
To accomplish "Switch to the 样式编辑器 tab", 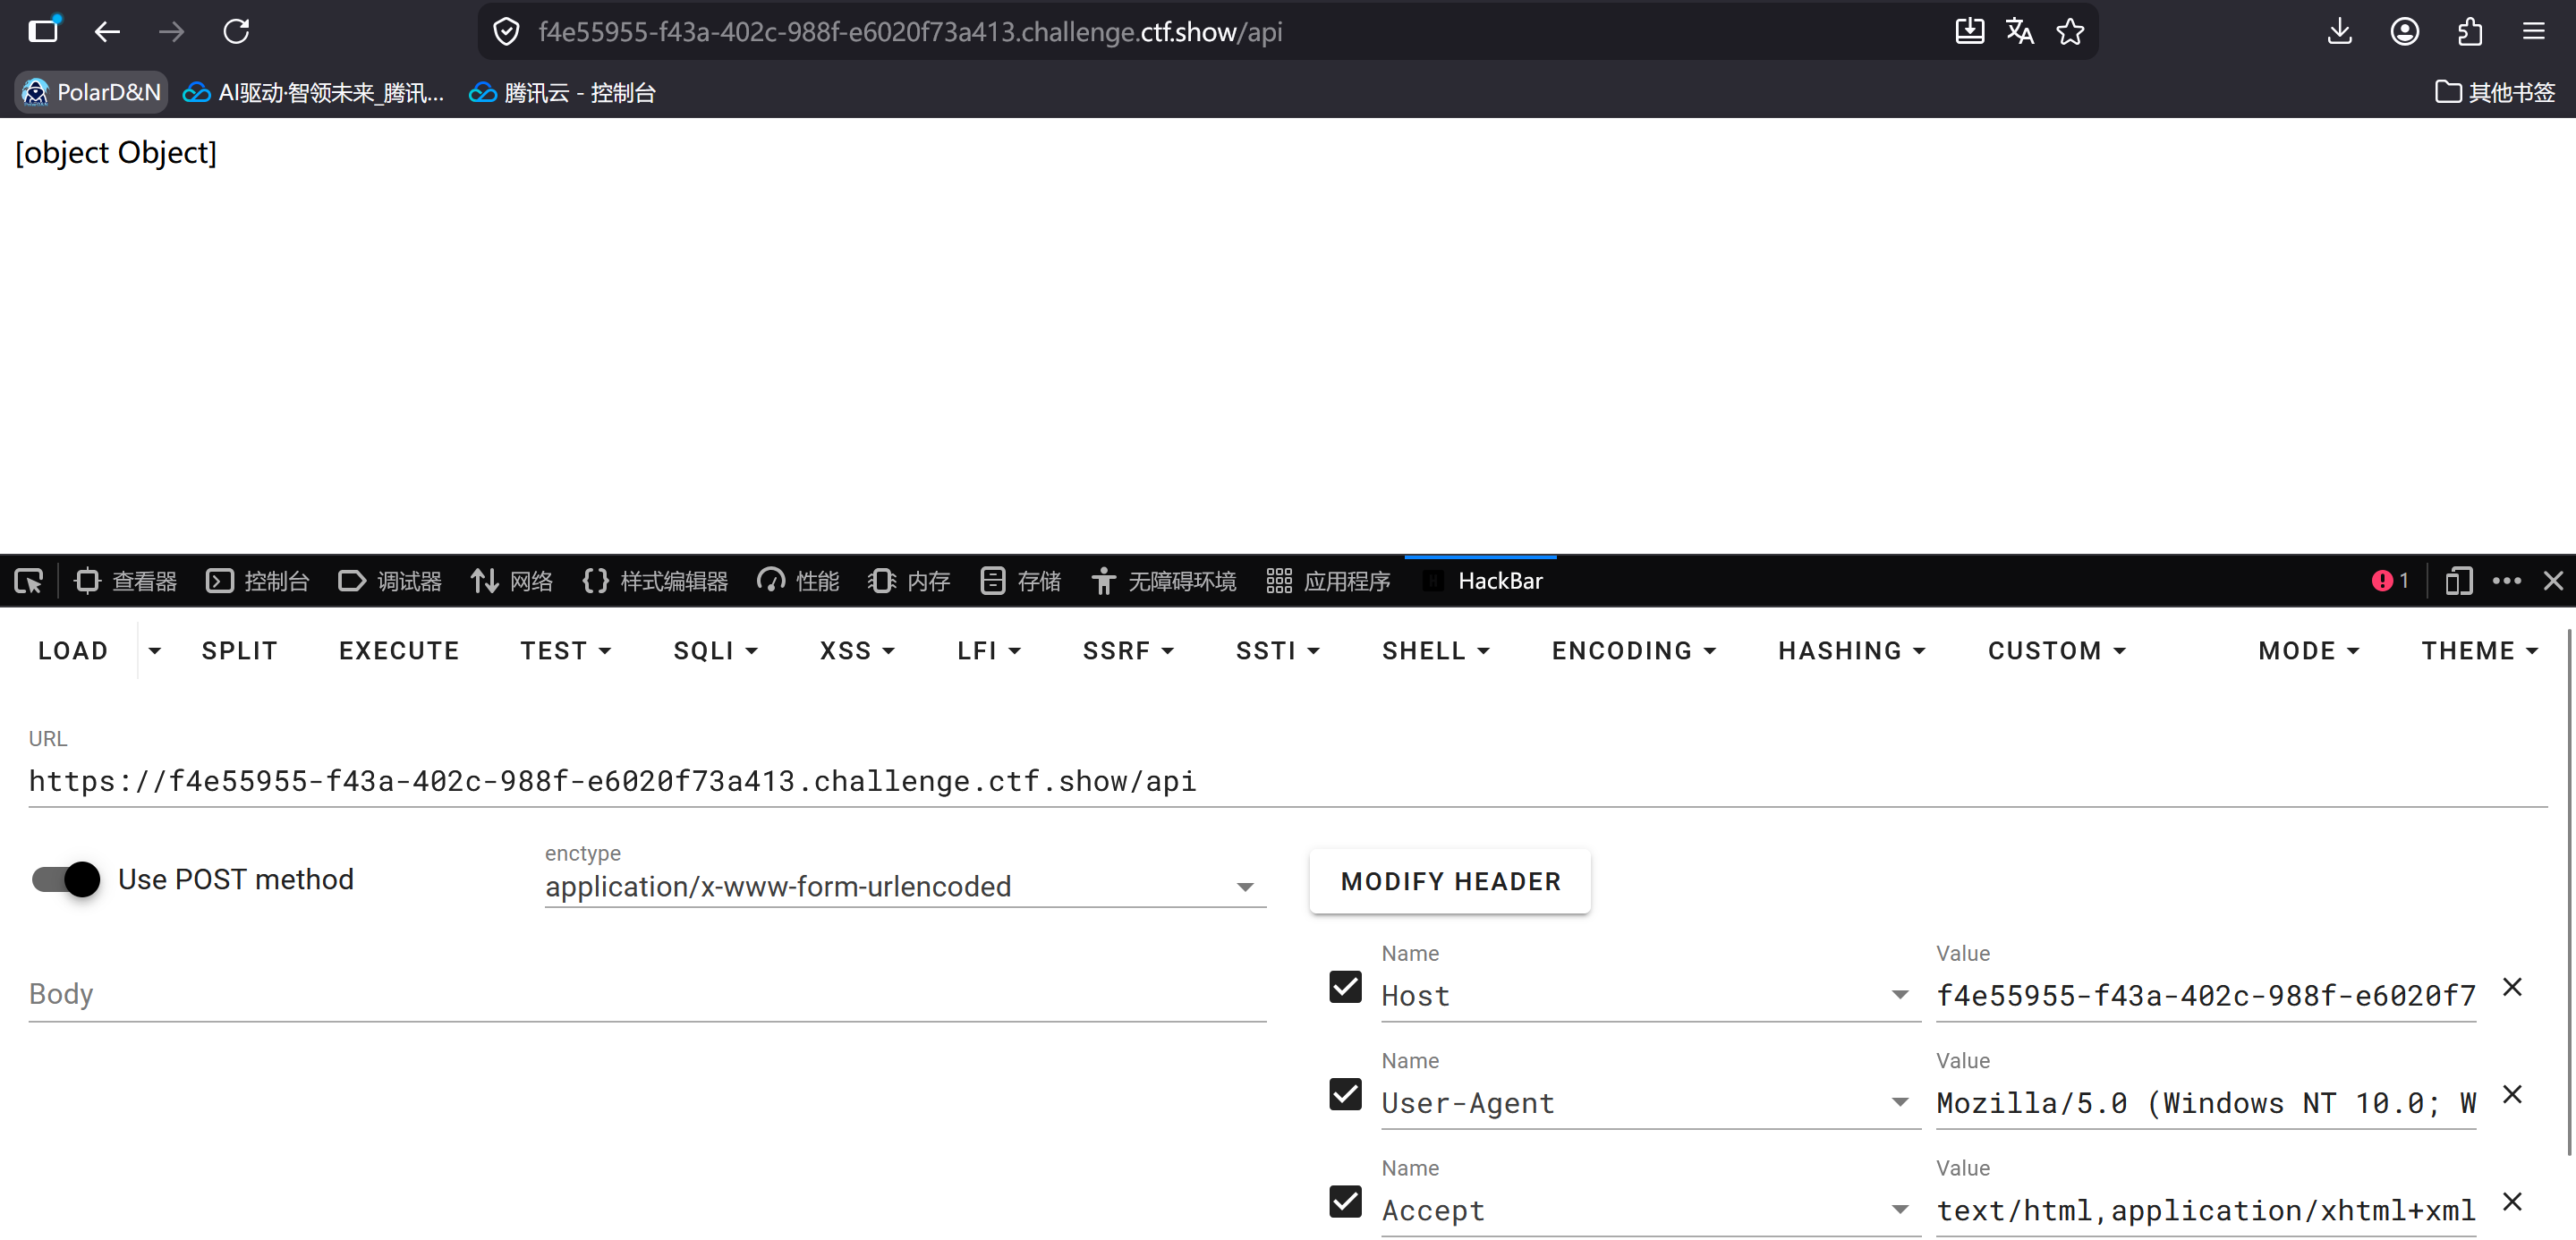I will coord(655,581).
